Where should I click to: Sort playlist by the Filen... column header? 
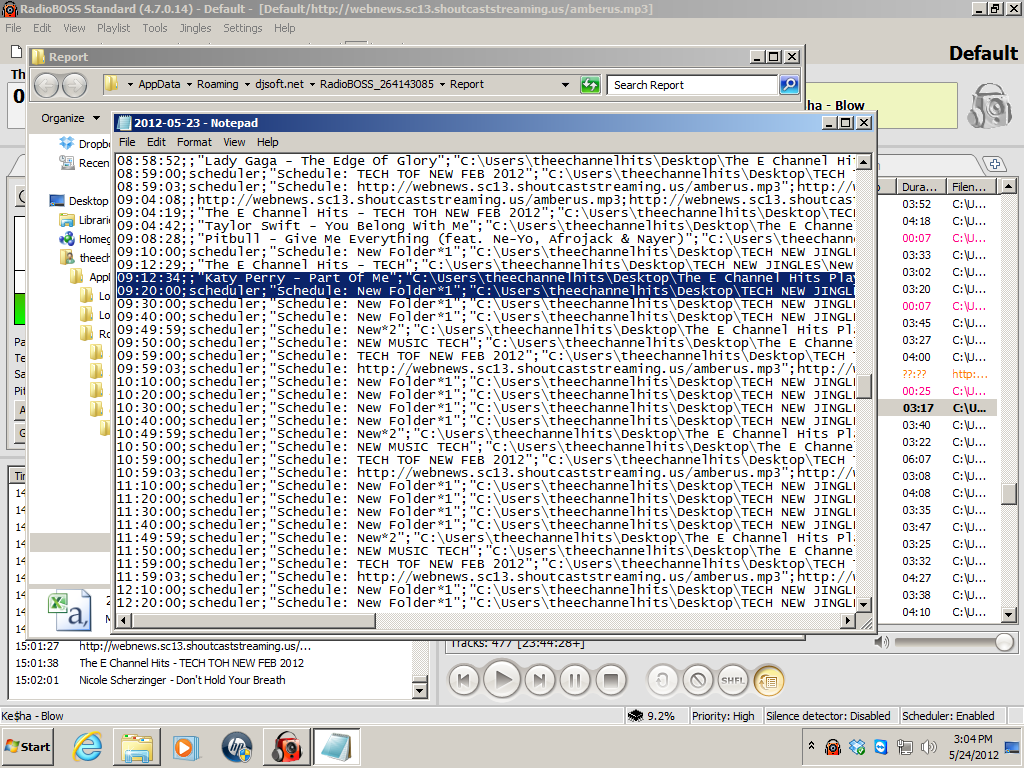tap(971, 187)
